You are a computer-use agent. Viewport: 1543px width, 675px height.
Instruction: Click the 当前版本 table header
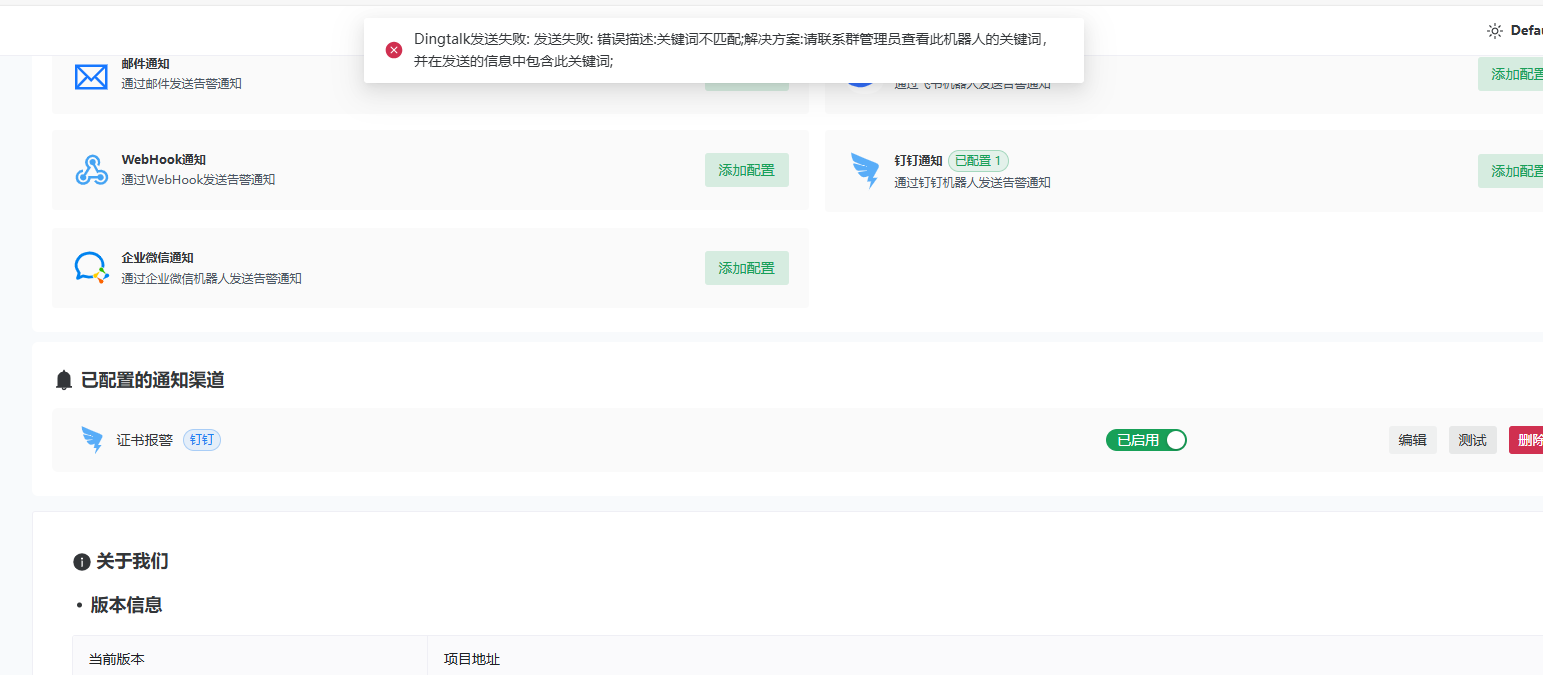pyautogui.click(x=117, y=660)
